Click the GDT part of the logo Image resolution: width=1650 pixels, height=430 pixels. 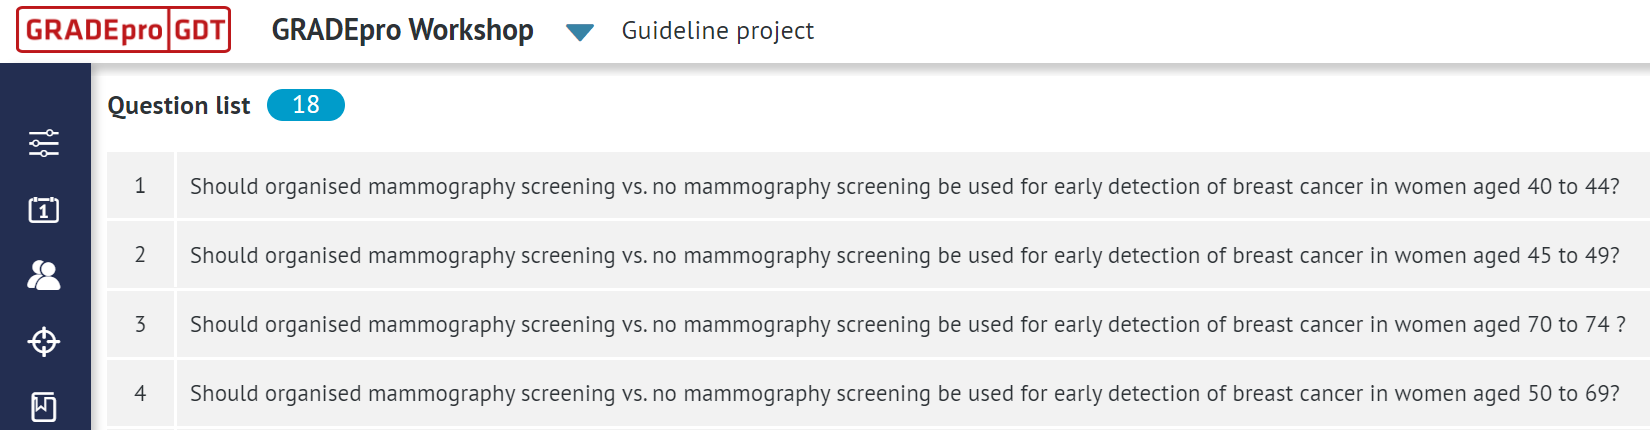click(199, 30)
